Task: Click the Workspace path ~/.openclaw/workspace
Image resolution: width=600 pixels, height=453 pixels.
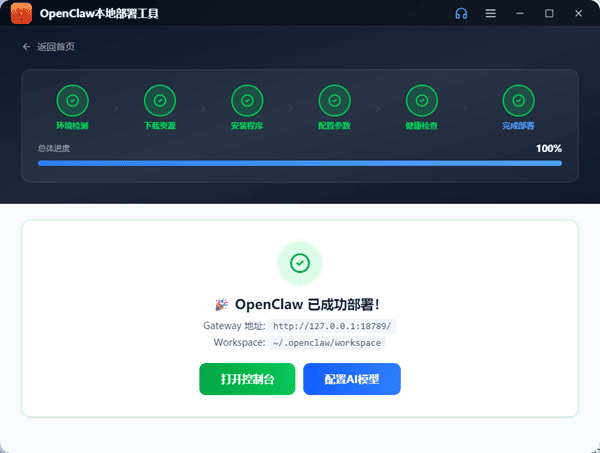Action: coord(327,342)
